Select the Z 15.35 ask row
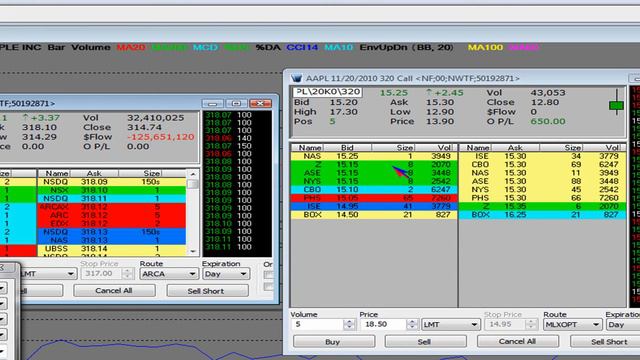The height and width of the screenshot is (360, 640). [x=542, y=207]
